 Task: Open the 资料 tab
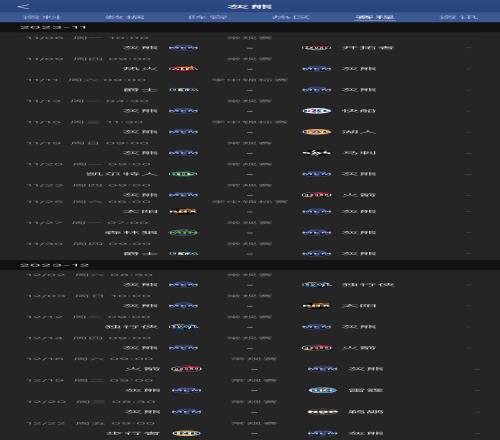pos(41,17)
